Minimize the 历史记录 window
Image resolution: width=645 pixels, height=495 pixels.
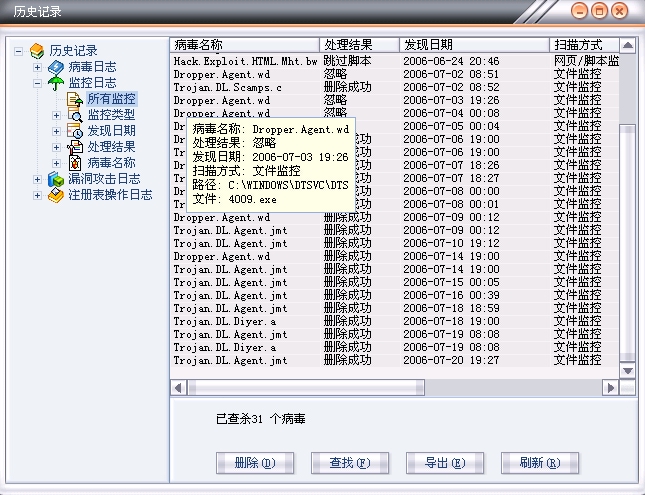[x=579, y=11]
